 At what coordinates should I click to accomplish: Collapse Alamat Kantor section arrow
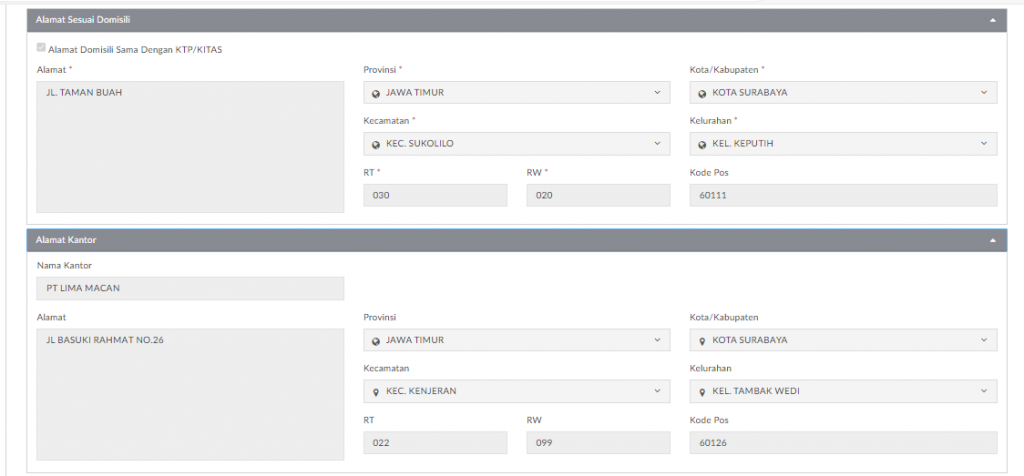pyautogui.click(x=993, y=240)
